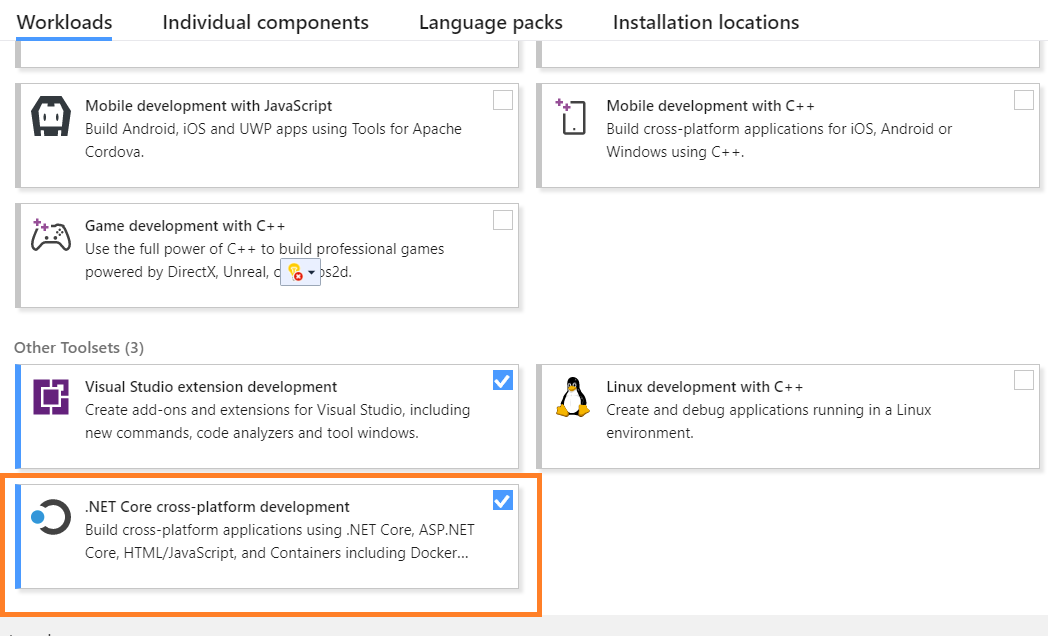Click the Containers including Docker description text

pos(279,541)
